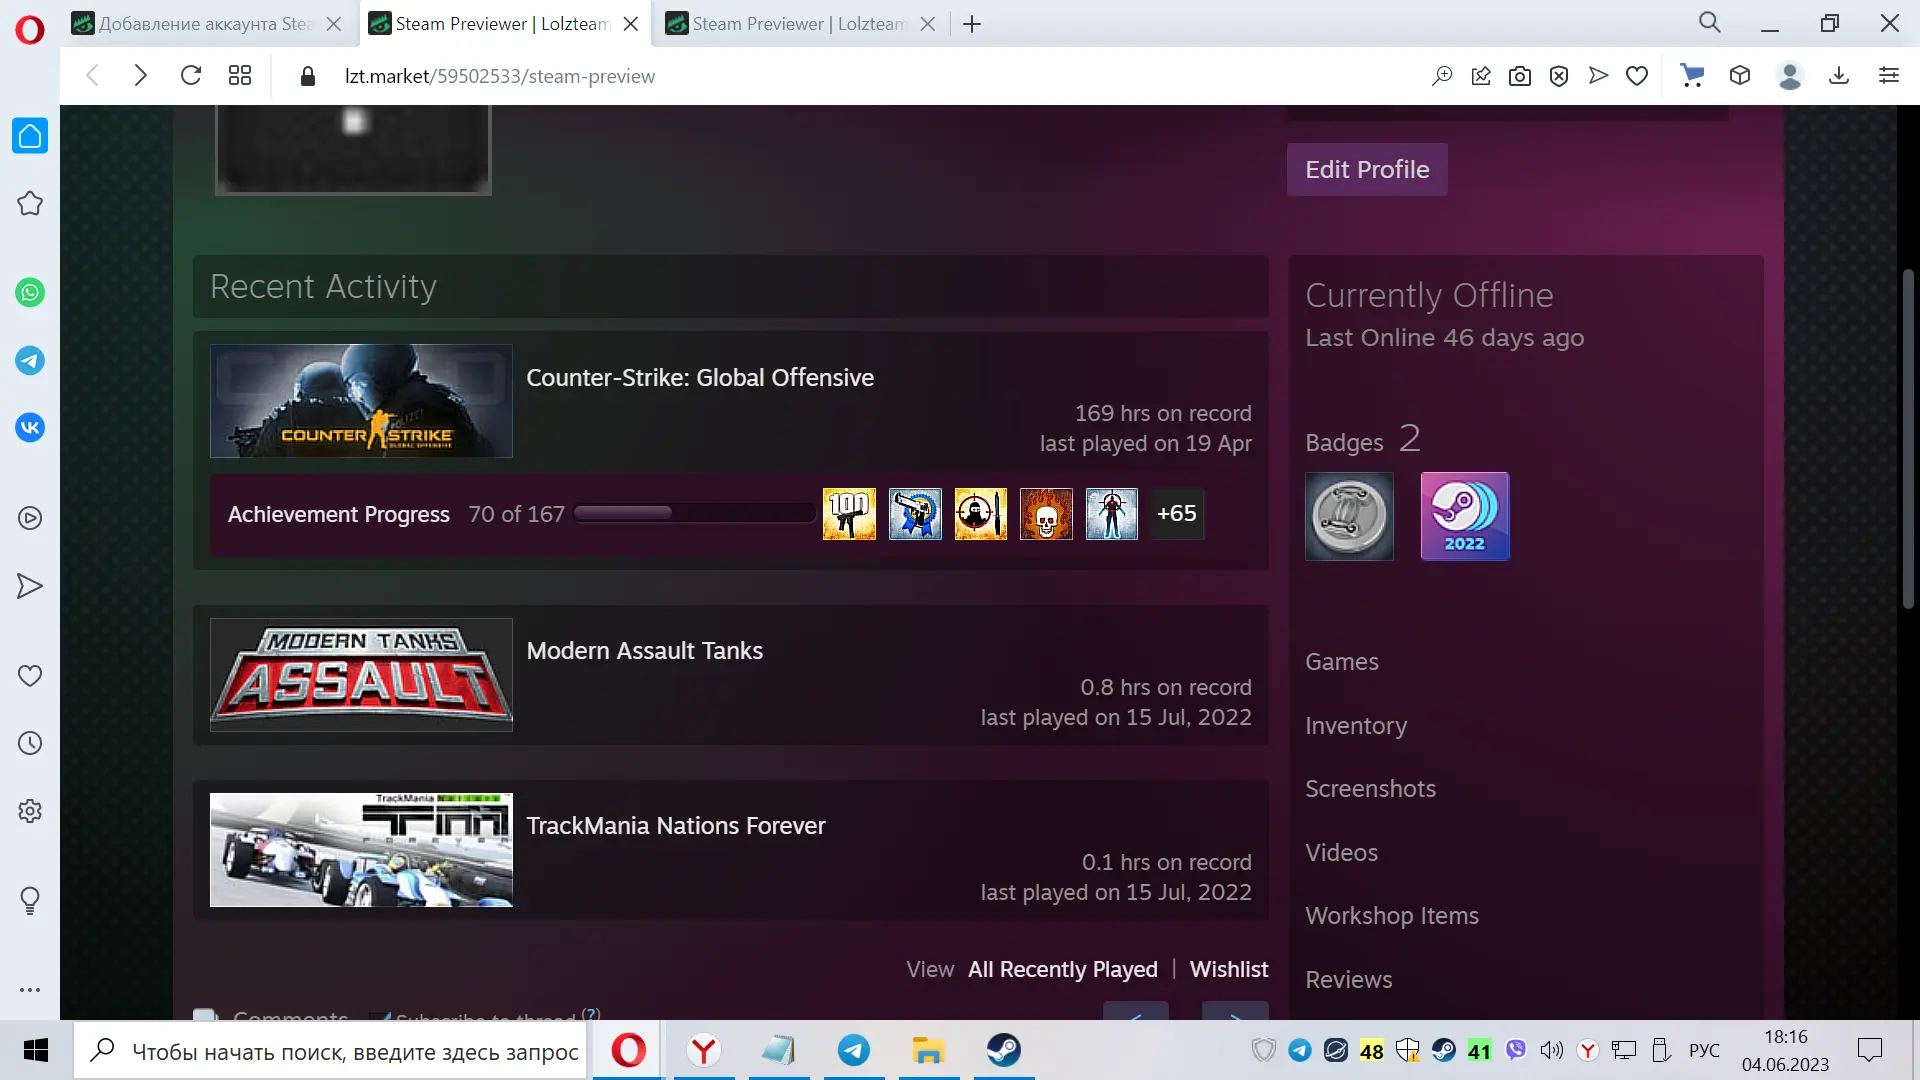This screenshot has height=1080, width=1920.
Task: Go forward in browser history
Action: click(x=141, y=76)
